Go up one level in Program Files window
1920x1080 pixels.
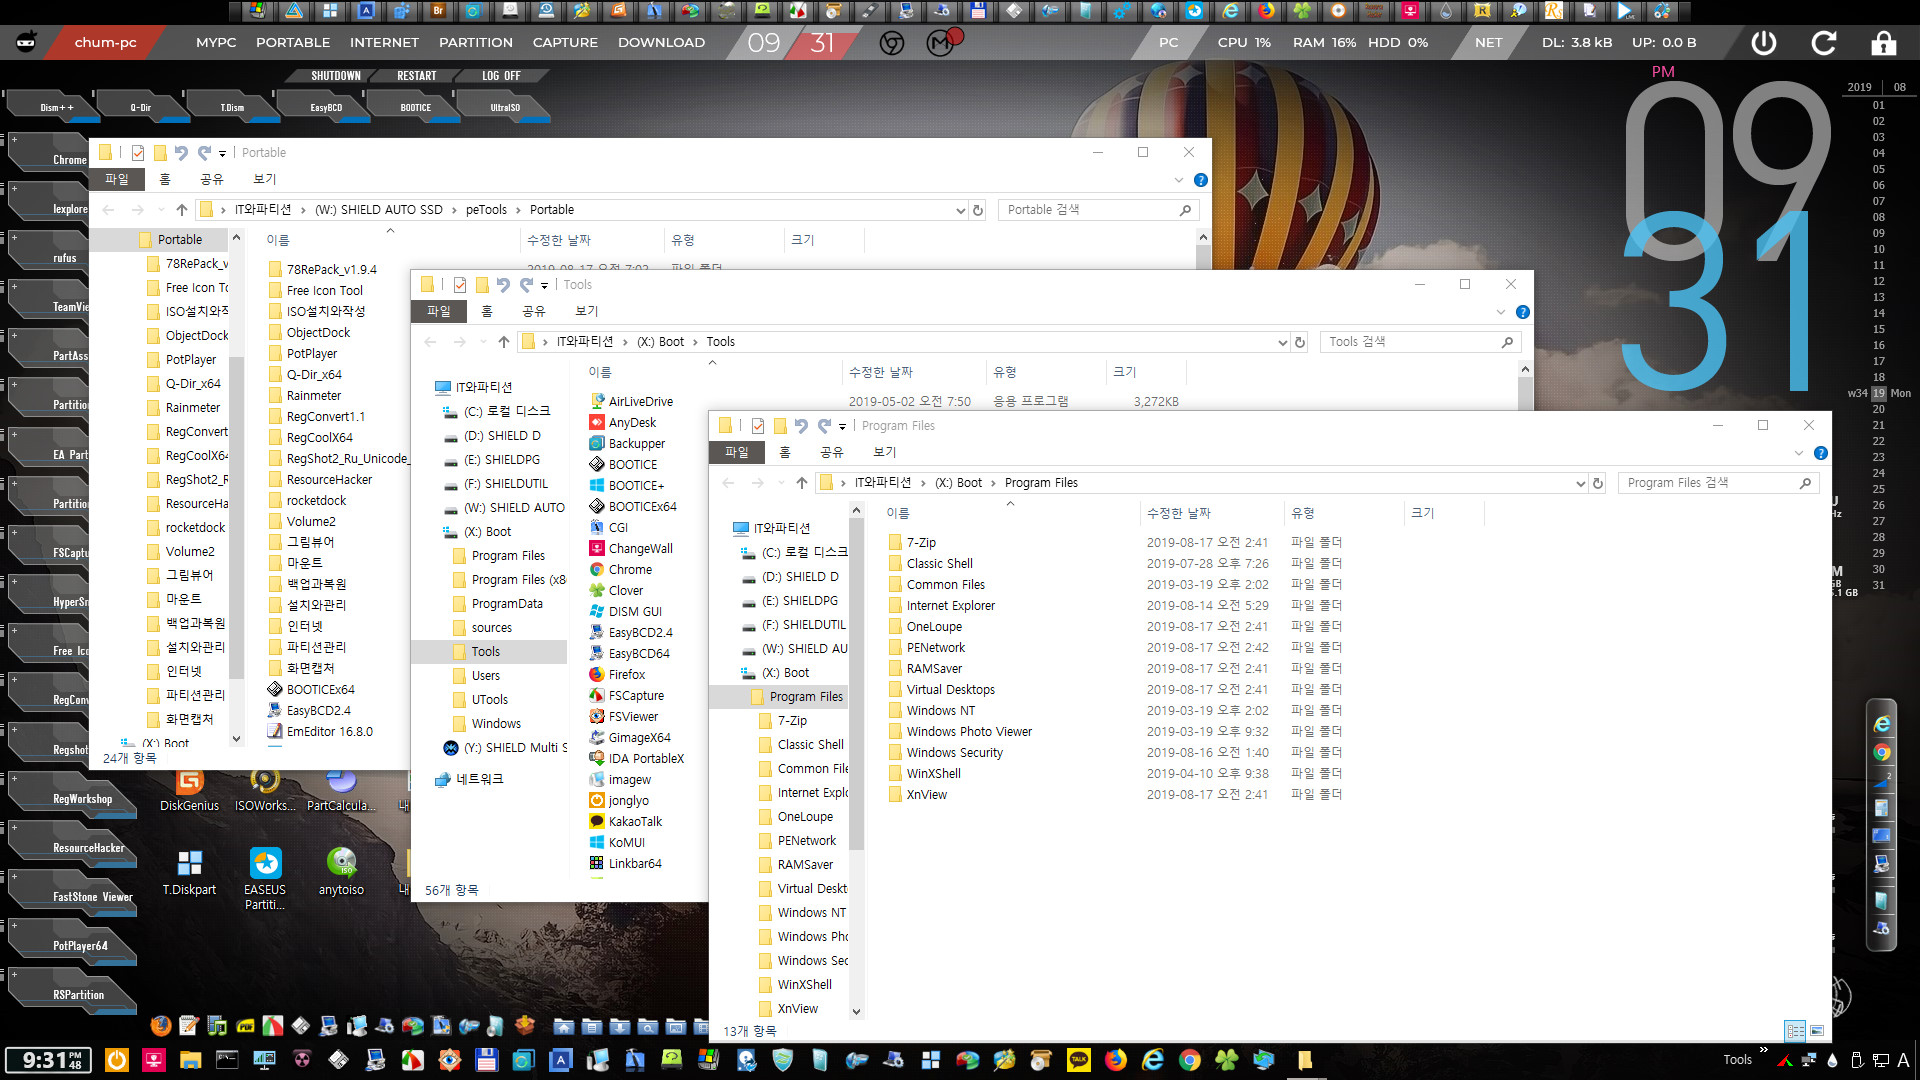click(x=801, y=483)
